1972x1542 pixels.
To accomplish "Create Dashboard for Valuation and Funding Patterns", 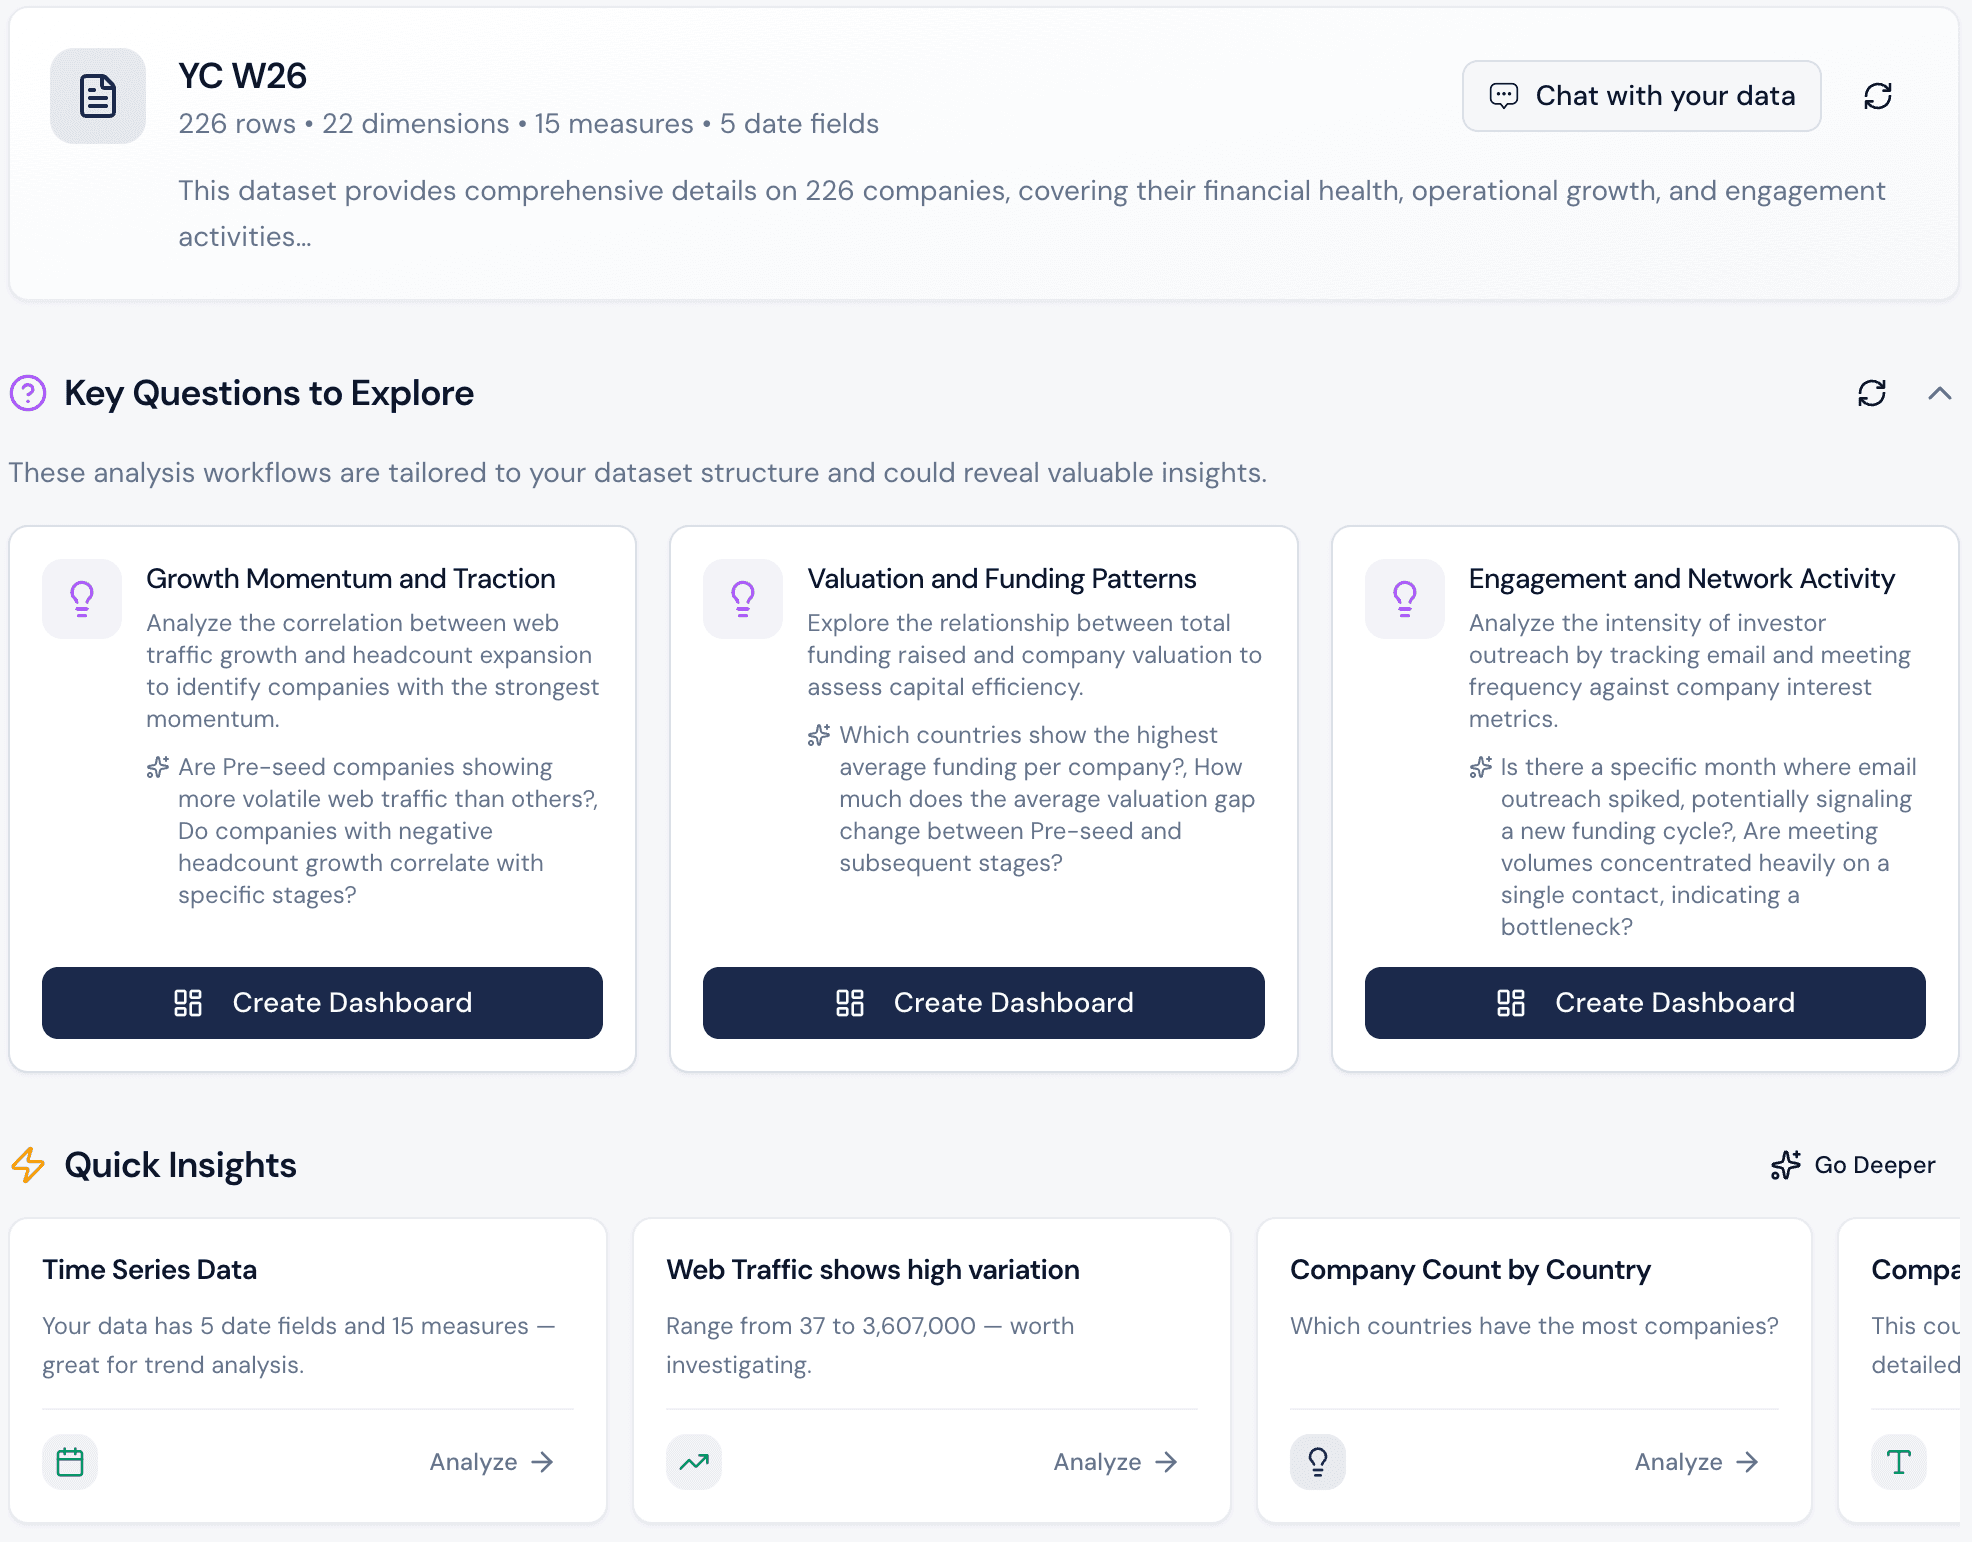I will pyautogui.click(x=983, y=1002).
